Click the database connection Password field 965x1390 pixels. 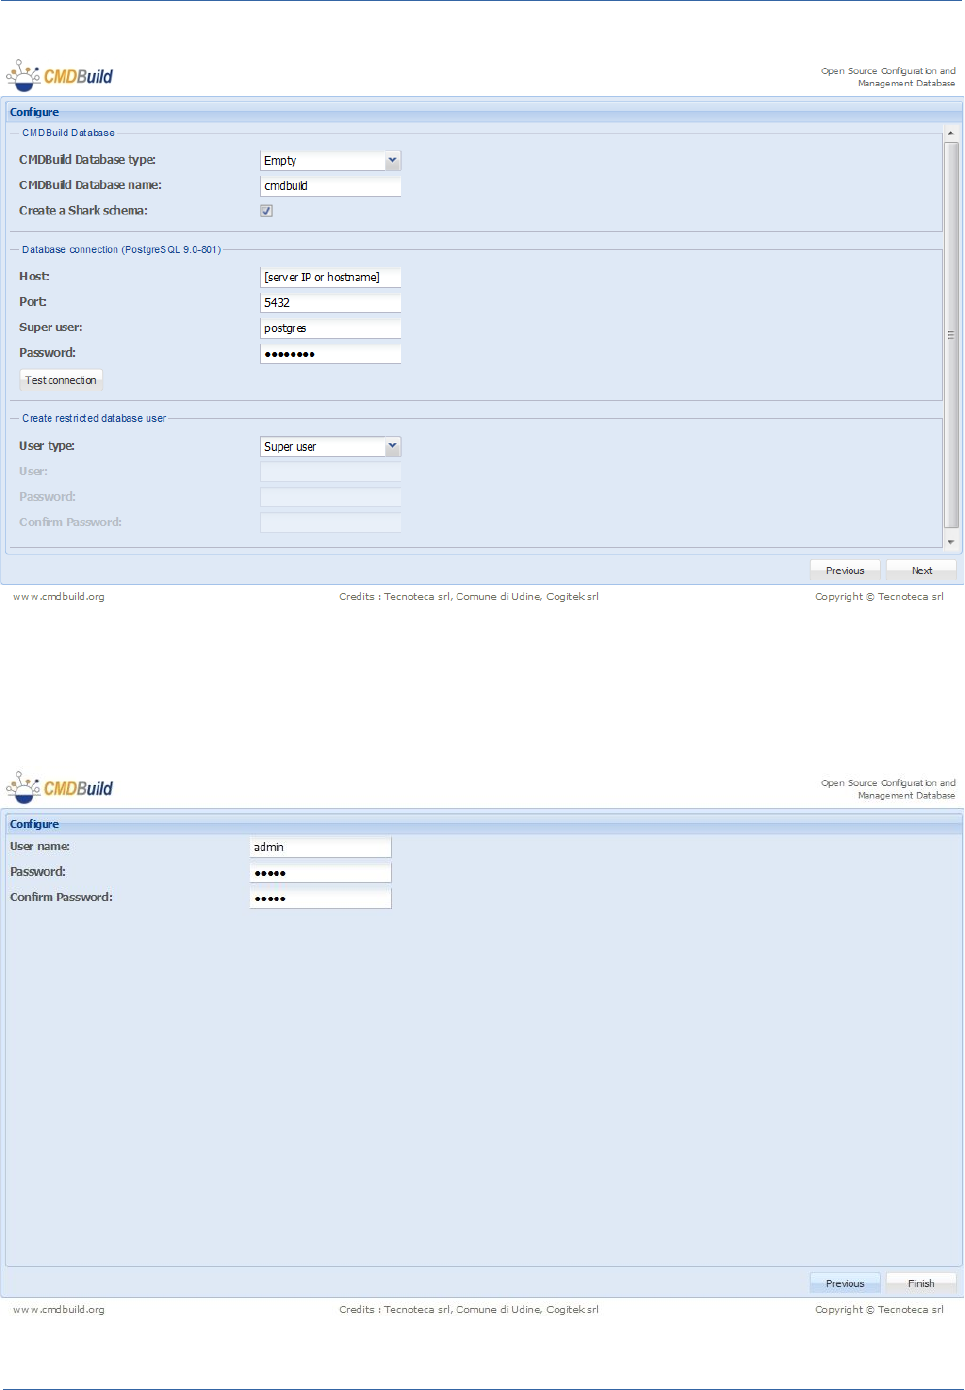(330, 354)
